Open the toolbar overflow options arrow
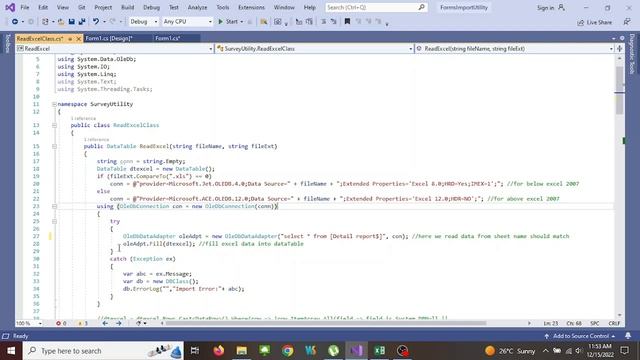640x360 pixels. (x=387, y=24)
